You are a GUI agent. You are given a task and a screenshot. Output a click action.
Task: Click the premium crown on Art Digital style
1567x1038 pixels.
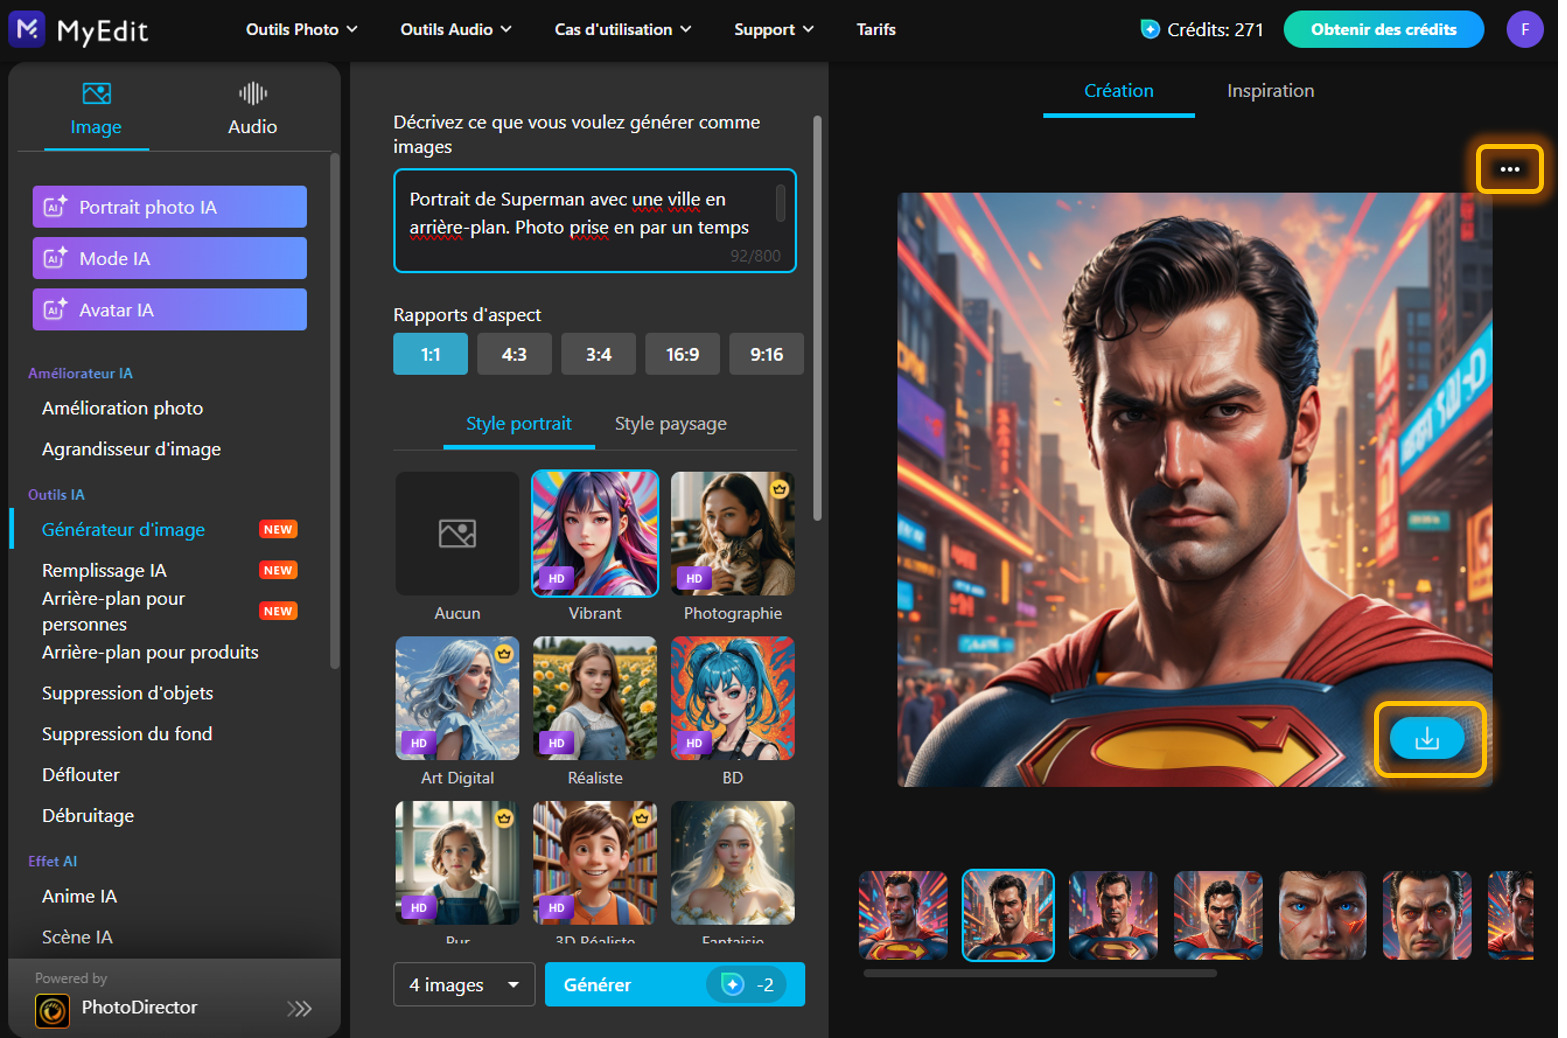pos(504,653)
